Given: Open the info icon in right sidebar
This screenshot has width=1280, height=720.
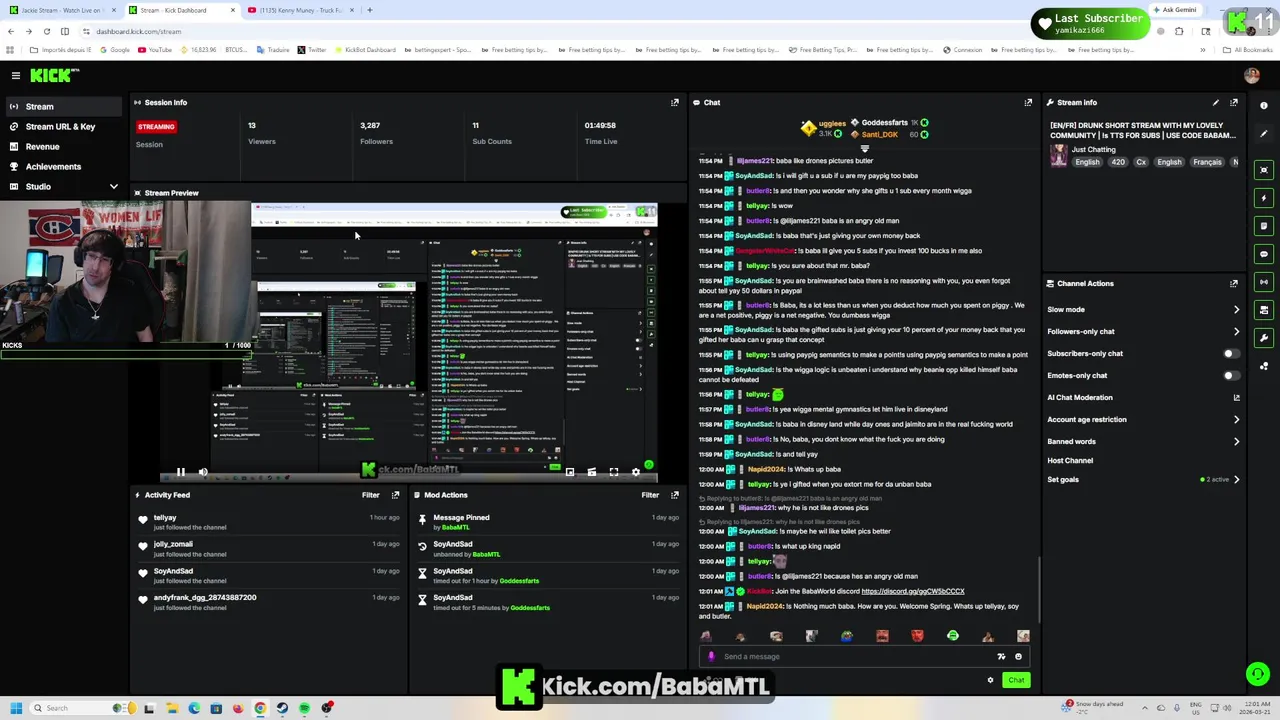Looking at the screenshot, I should (x=1264, y=105).
